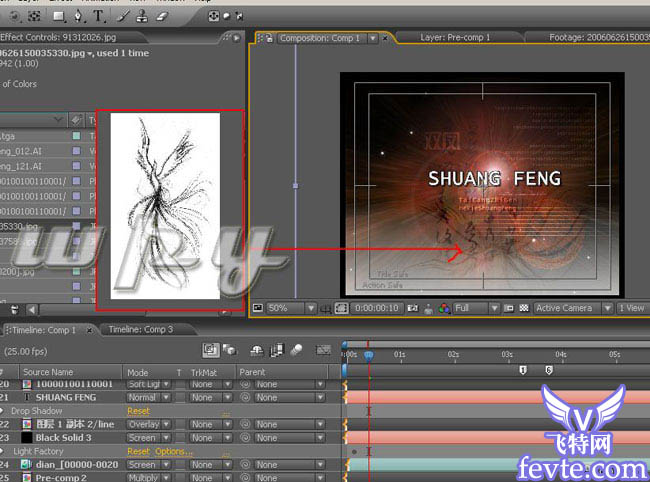Click the view axis mode icon

pos(240,16)
